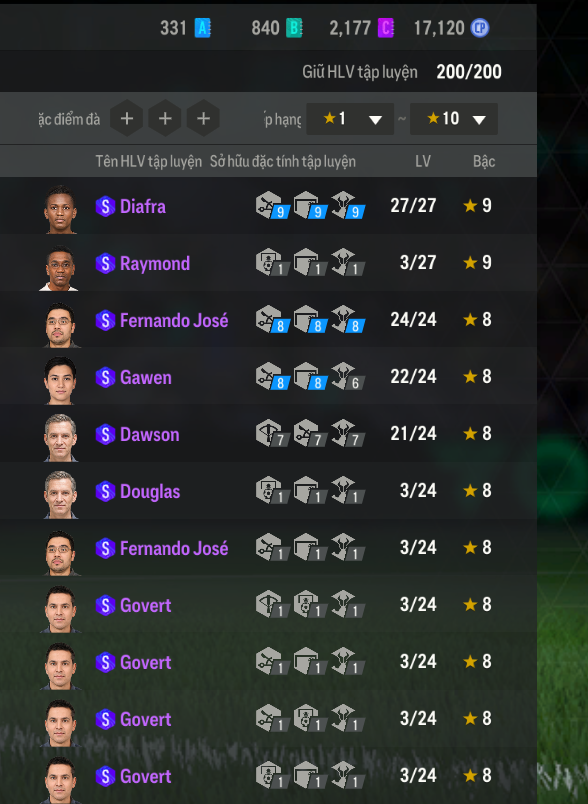Click Gawen's level 6 training trait icon
The image size is (588, 804).
pos(348,376)
